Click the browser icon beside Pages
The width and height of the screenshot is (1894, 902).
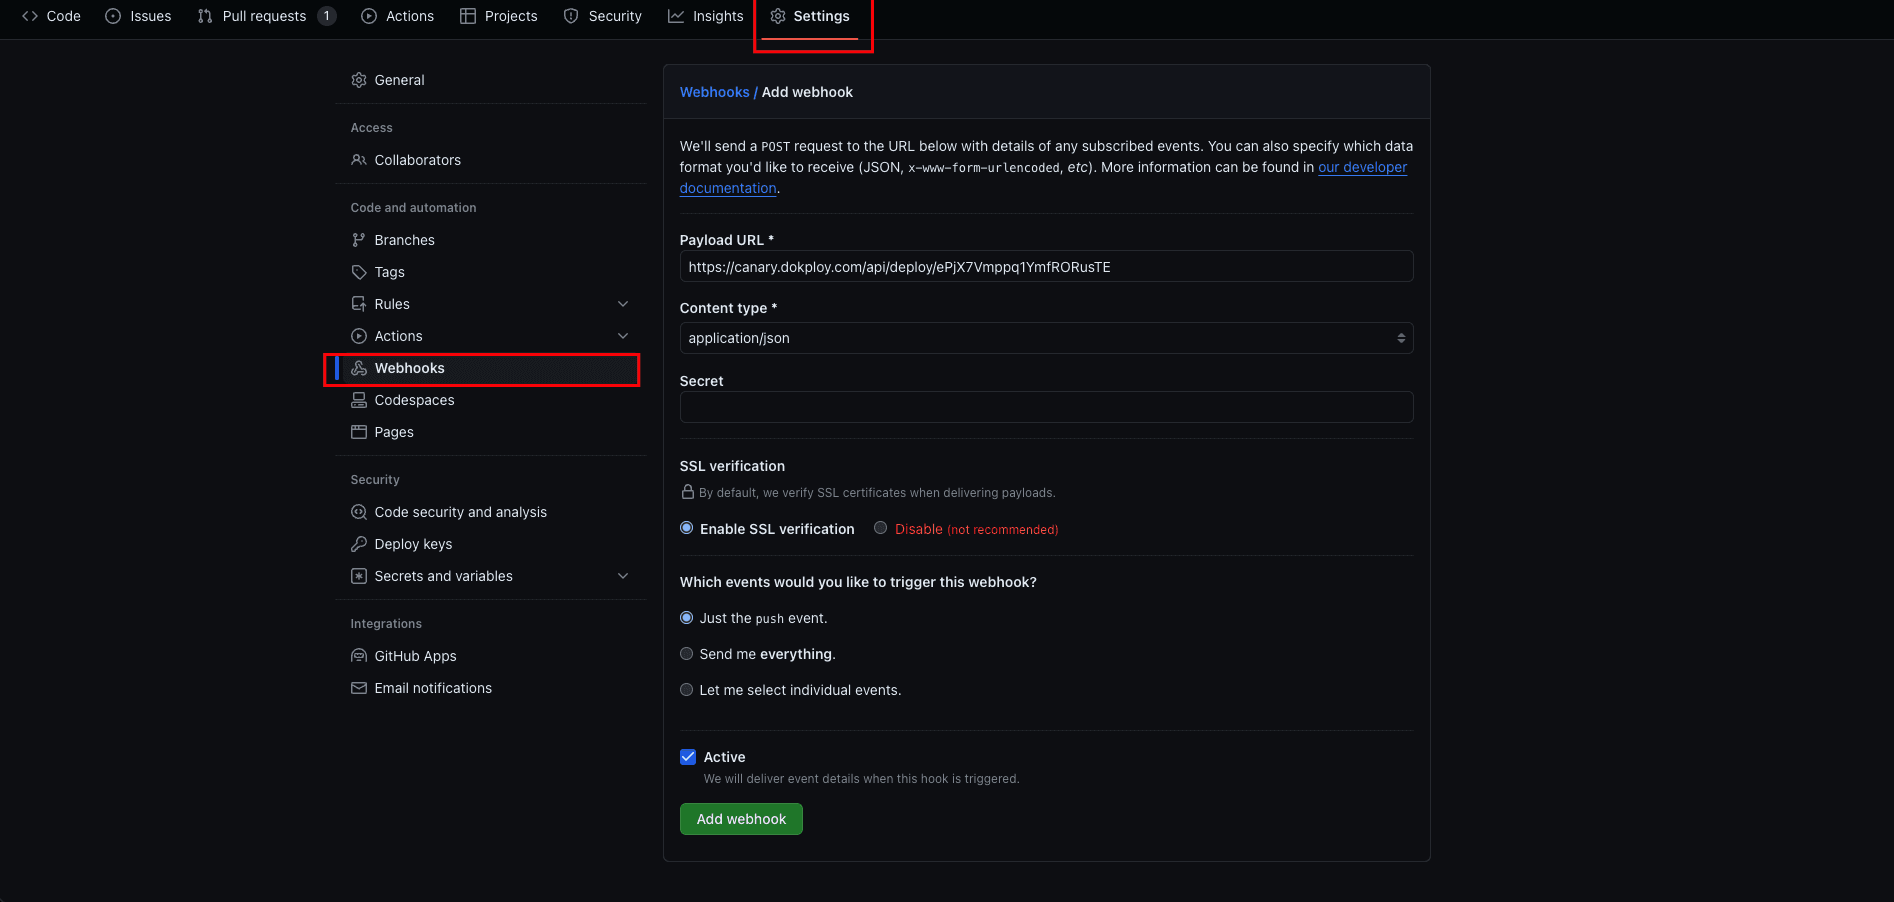click(359, 432)
